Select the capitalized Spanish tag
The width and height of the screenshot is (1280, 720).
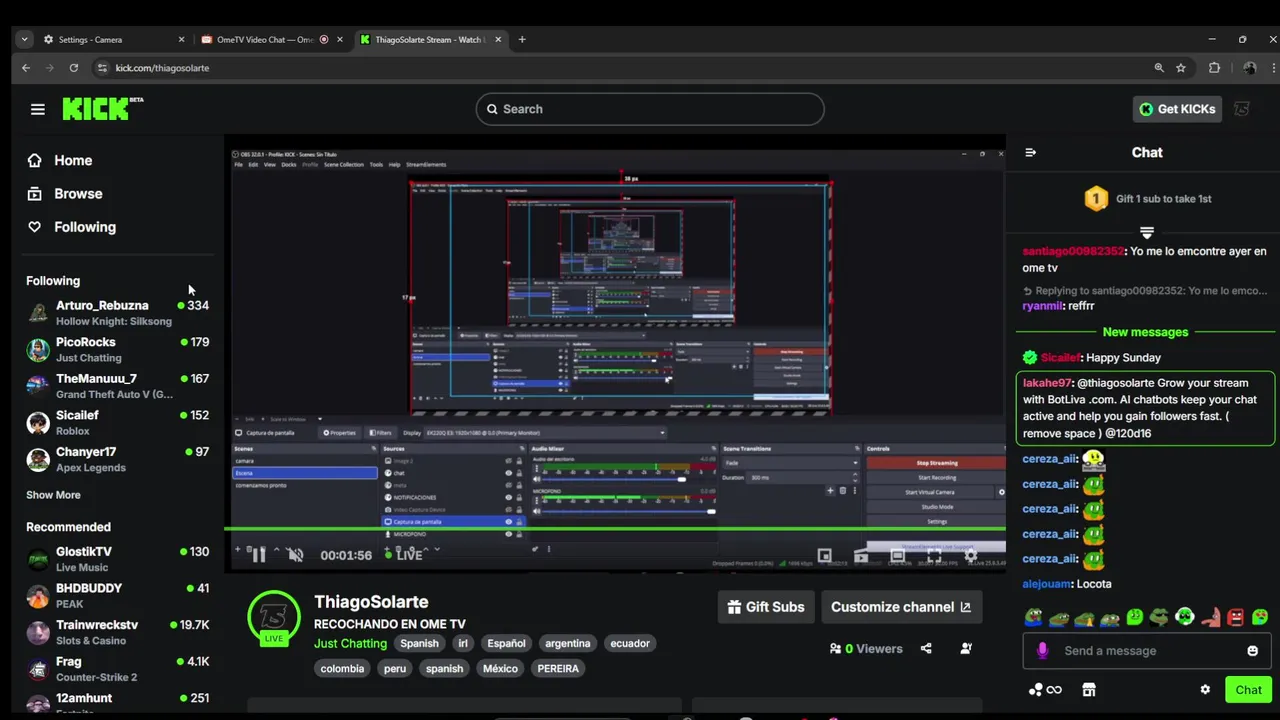coord(419,643)
